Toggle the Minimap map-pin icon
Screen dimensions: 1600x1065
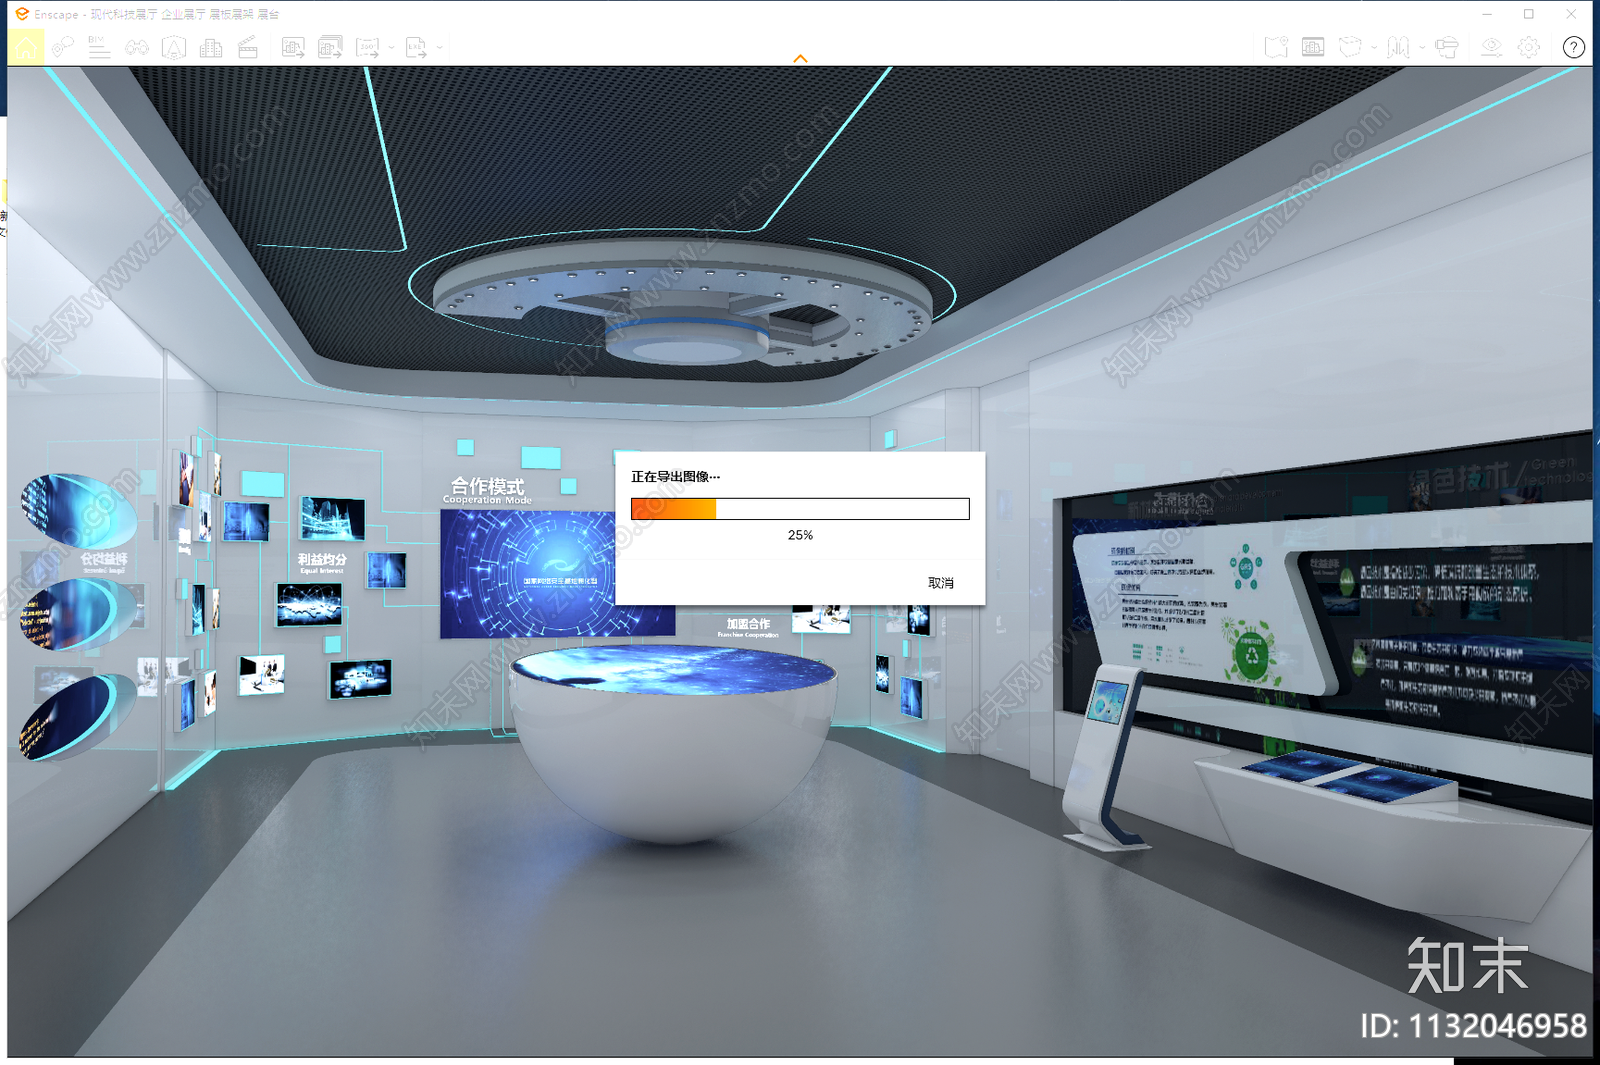pyautogui.click(x=1276, y=47)
